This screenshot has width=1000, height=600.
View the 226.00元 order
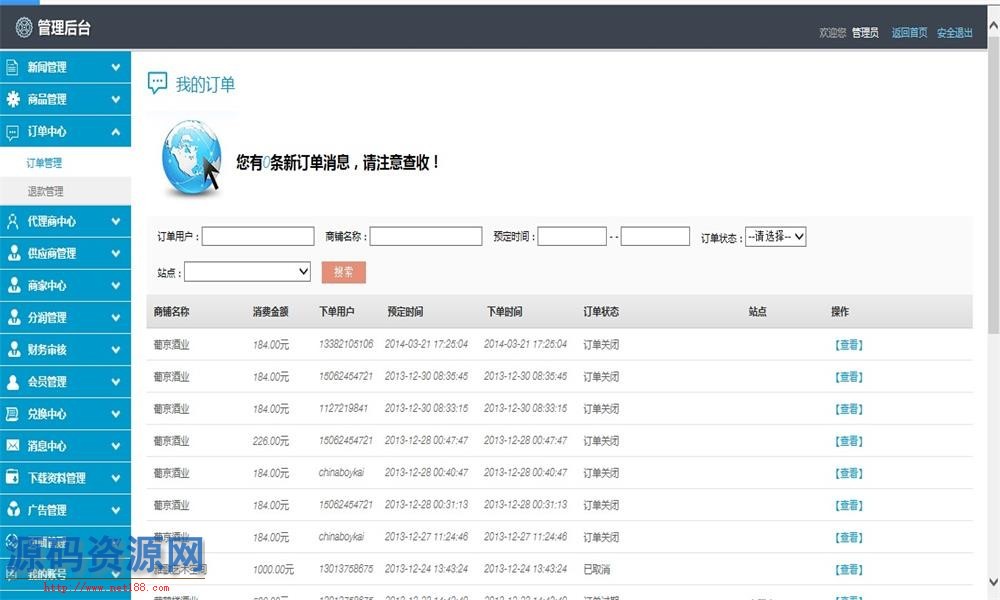(849, 441)
